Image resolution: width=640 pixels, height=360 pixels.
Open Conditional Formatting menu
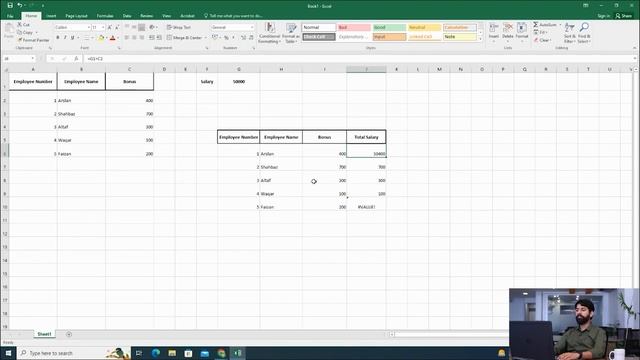(269, 33)
